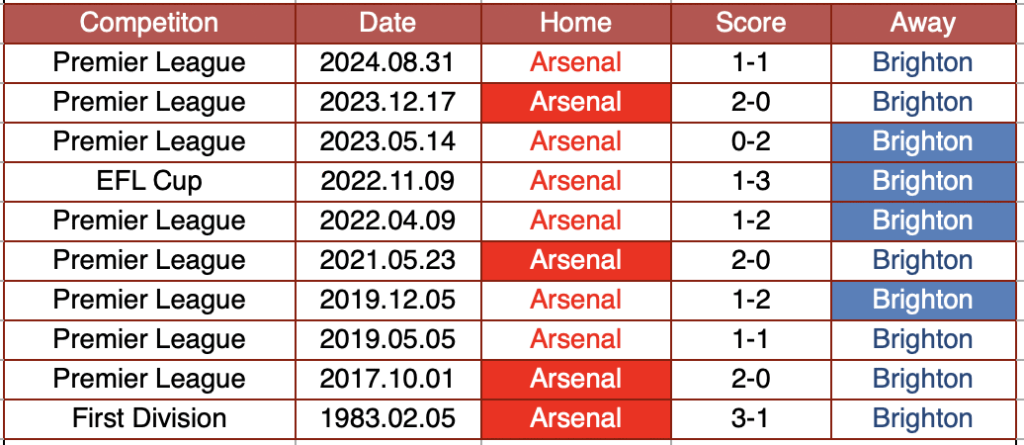The height and width of the screenshot is (445, 1024).
Task: Click the 1983.02.05 date cell
Action: [387, 418]
